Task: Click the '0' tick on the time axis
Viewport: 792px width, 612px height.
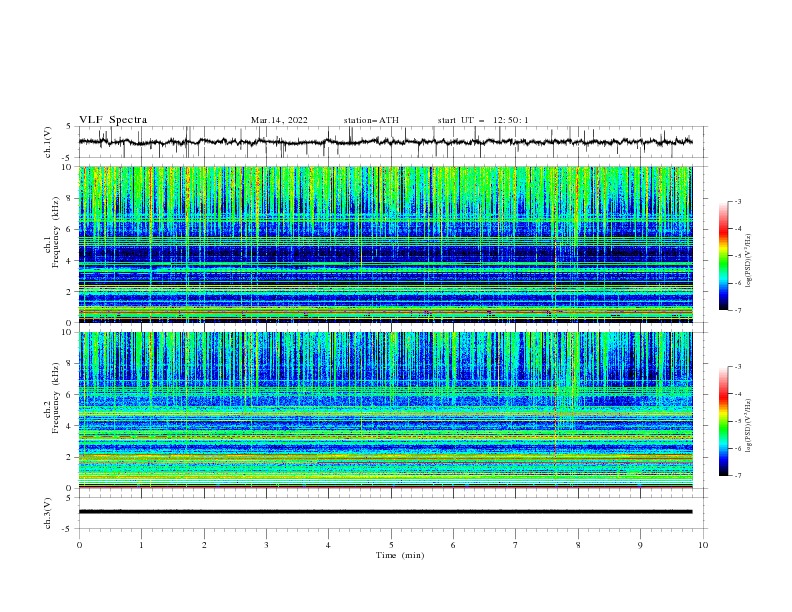Action: pyautogui.click(x=79, y=545)
